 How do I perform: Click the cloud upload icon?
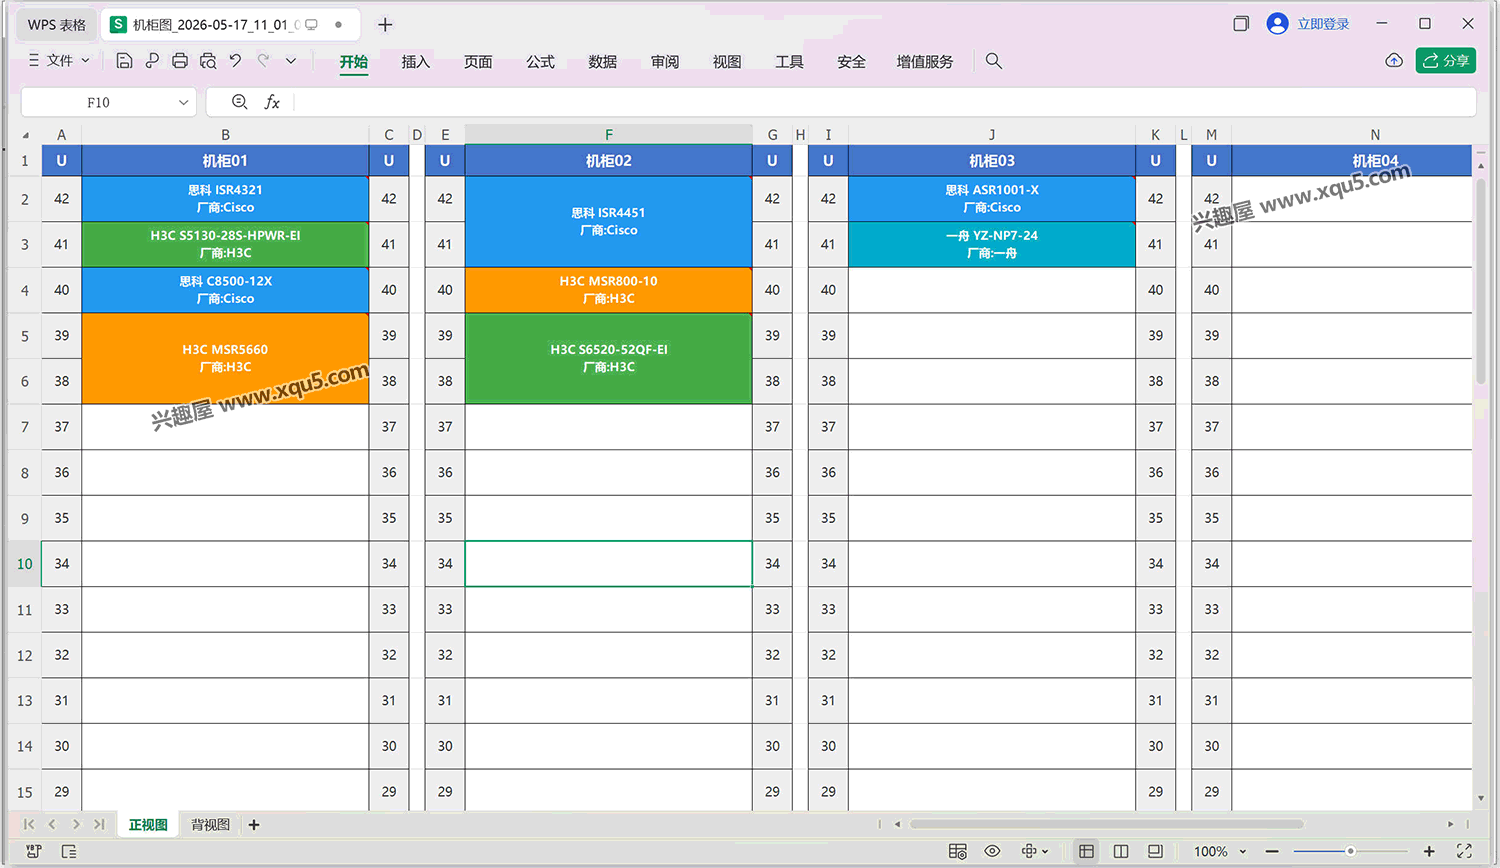[1394, 61]
